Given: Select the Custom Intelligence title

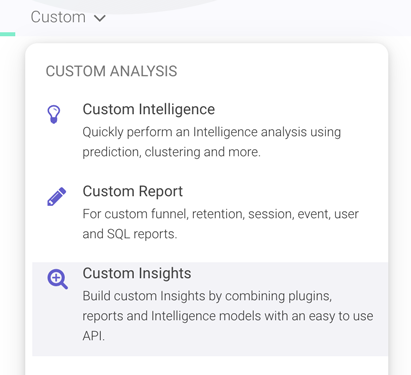Looking at the screenshot, I should 149,109.
